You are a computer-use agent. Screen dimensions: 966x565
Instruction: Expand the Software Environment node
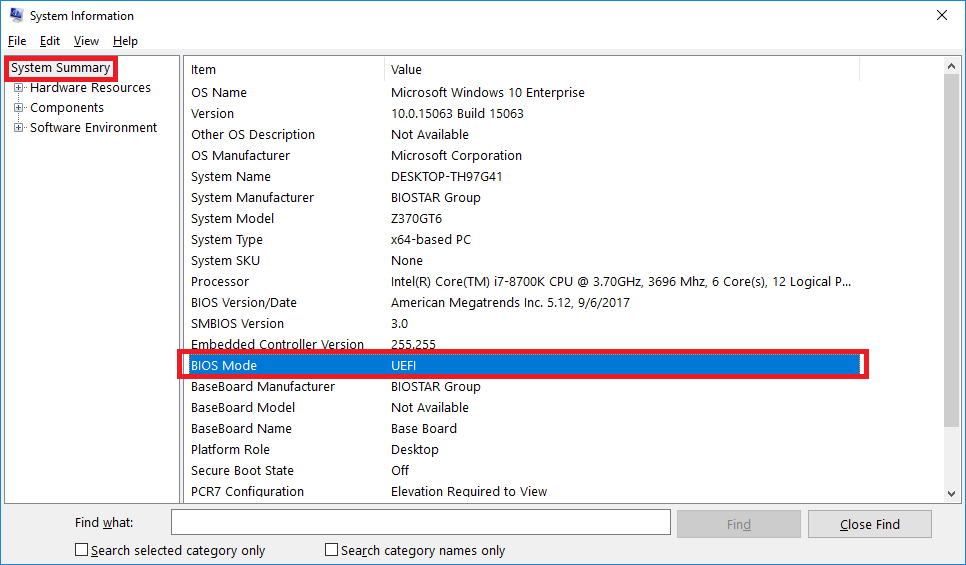(18, 128)
